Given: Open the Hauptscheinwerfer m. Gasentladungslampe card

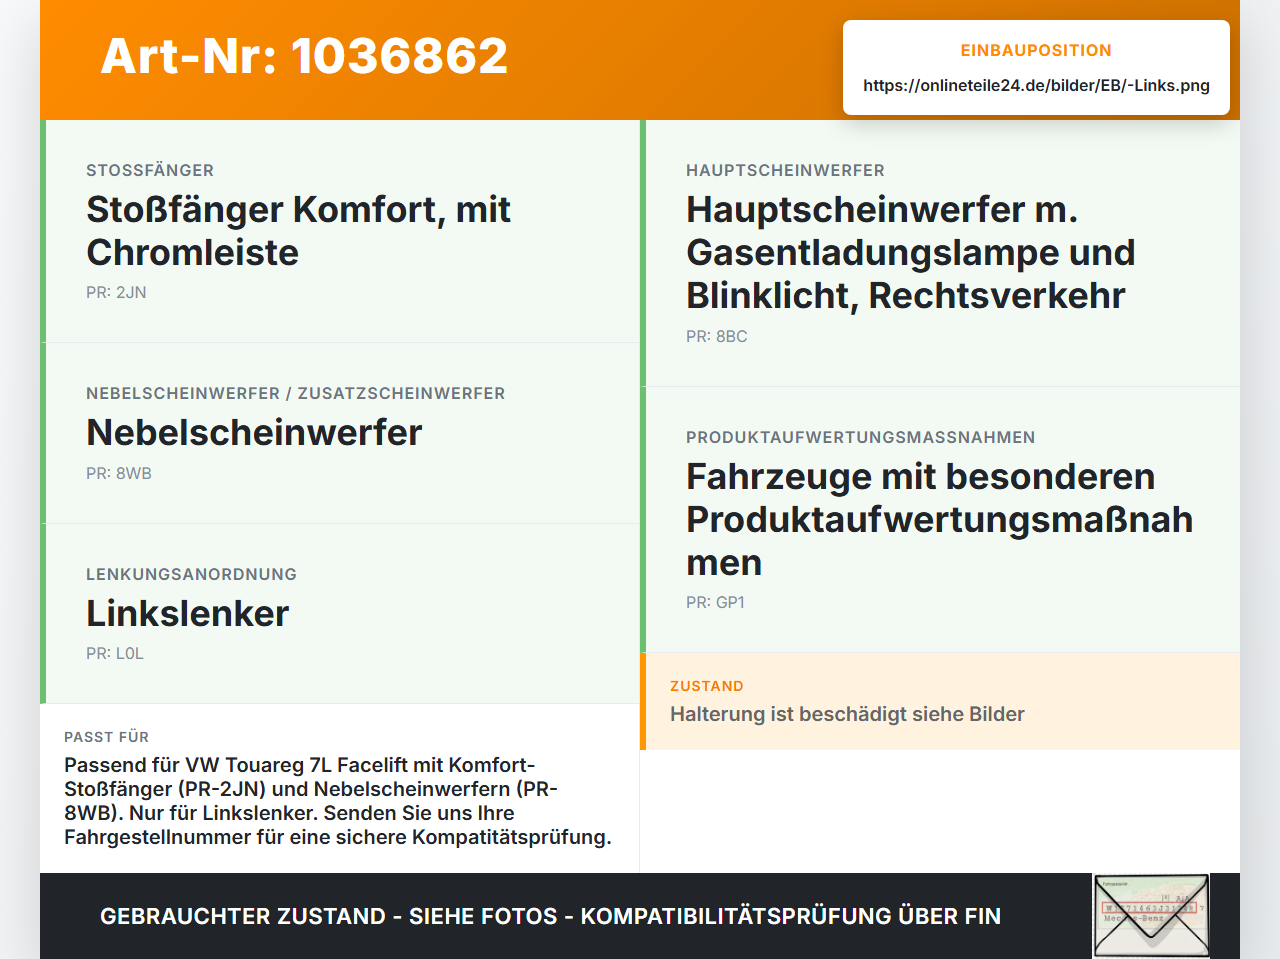Looking at the screenshot, I should click(x=940, y=253).
